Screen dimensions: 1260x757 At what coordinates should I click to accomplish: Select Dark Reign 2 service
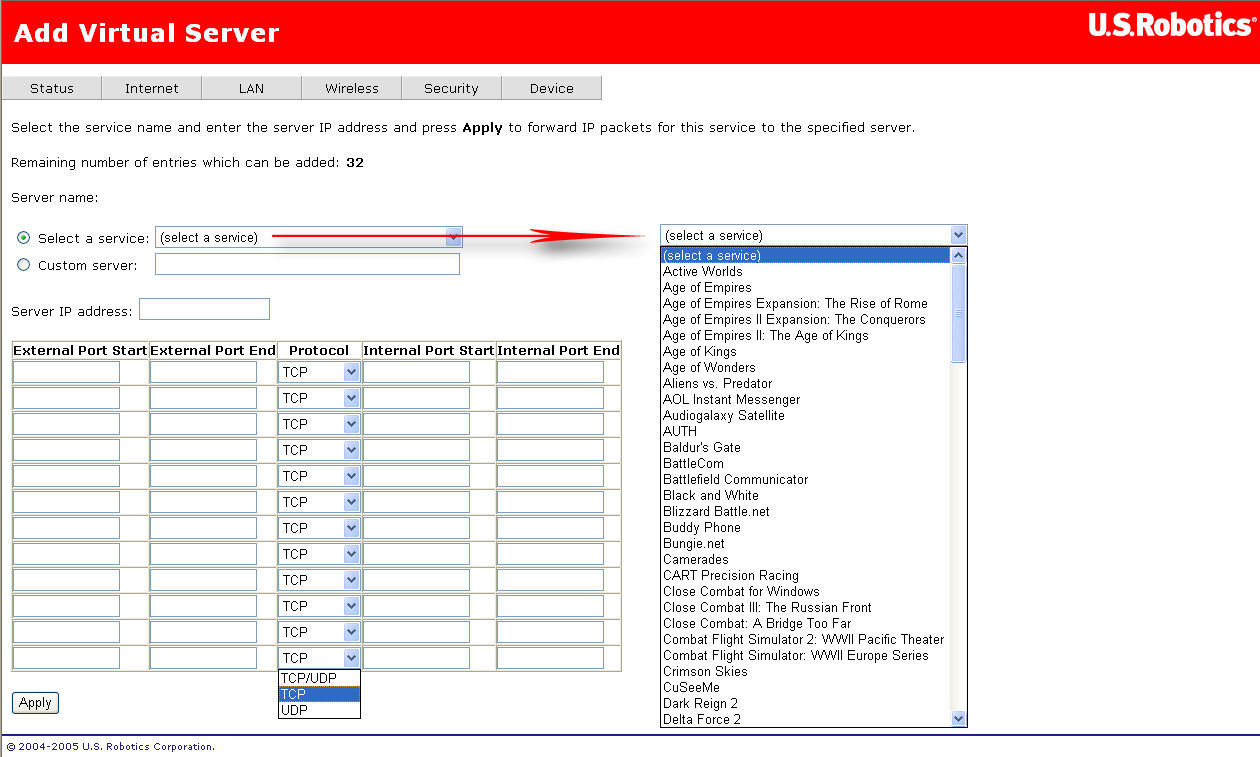806,703
